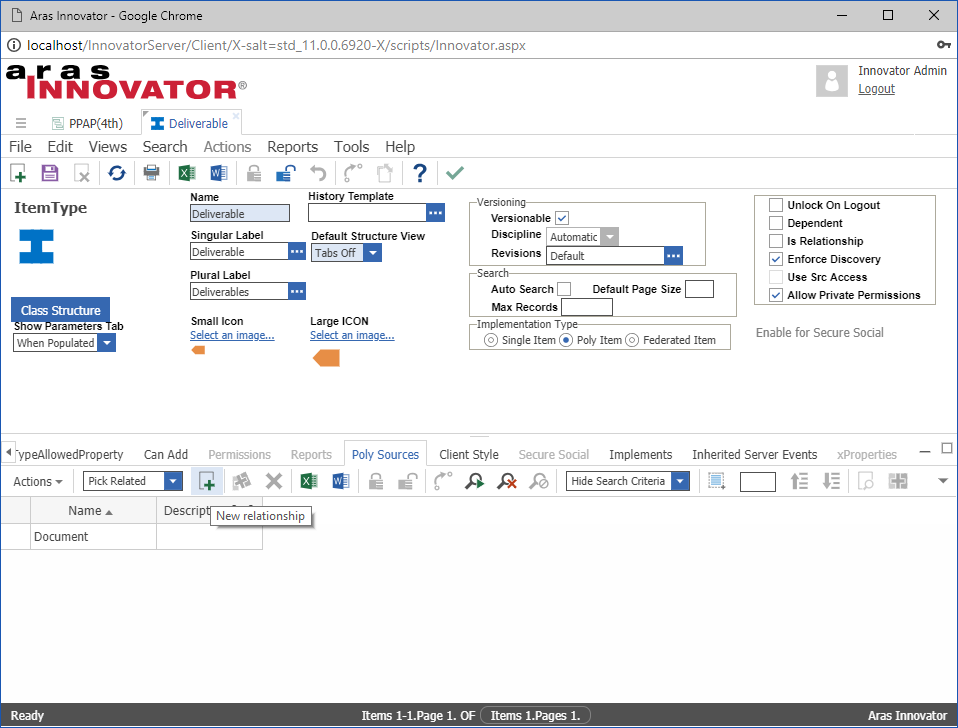The width and height of the screenshot is (958, 728).
Task: Toggle the Versionable checkbox
Action: pyautogui.click(x=561, y=217)
